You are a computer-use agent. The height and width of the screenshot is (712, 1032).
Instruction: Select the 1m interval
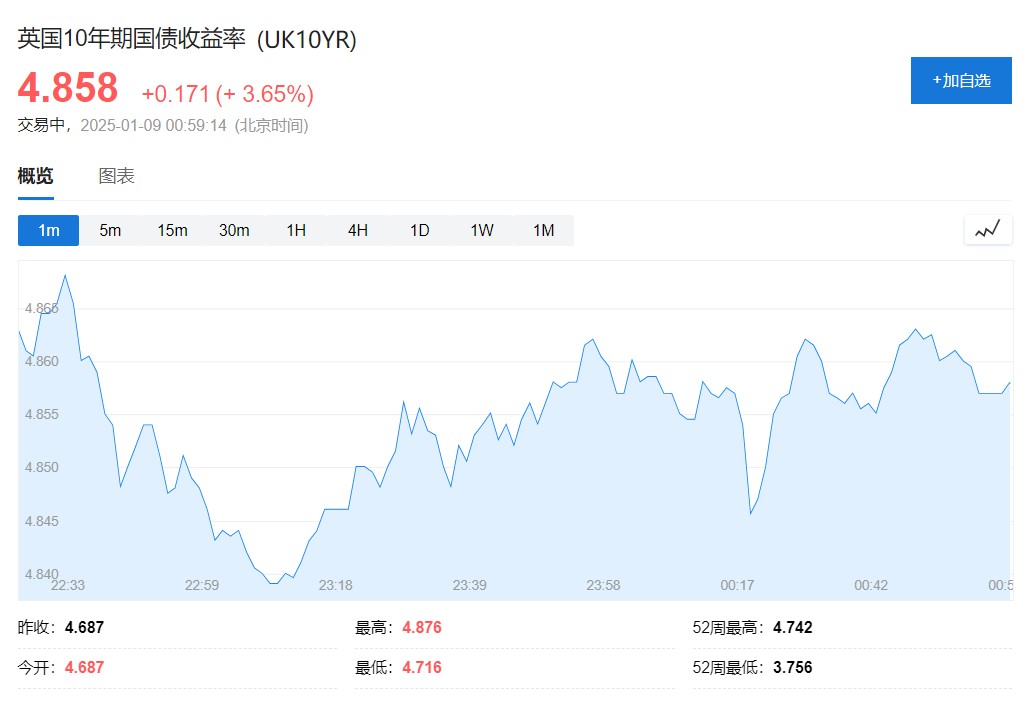pos(48,231)
